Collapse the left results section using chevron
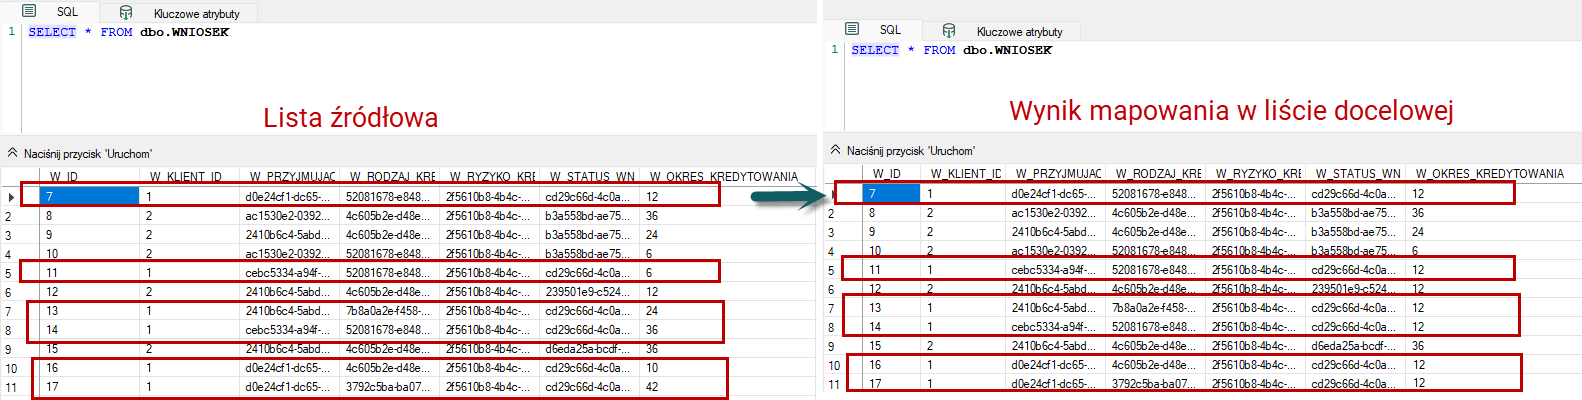This screenshot has height=400, width=1582. click(x=13, y=153)
